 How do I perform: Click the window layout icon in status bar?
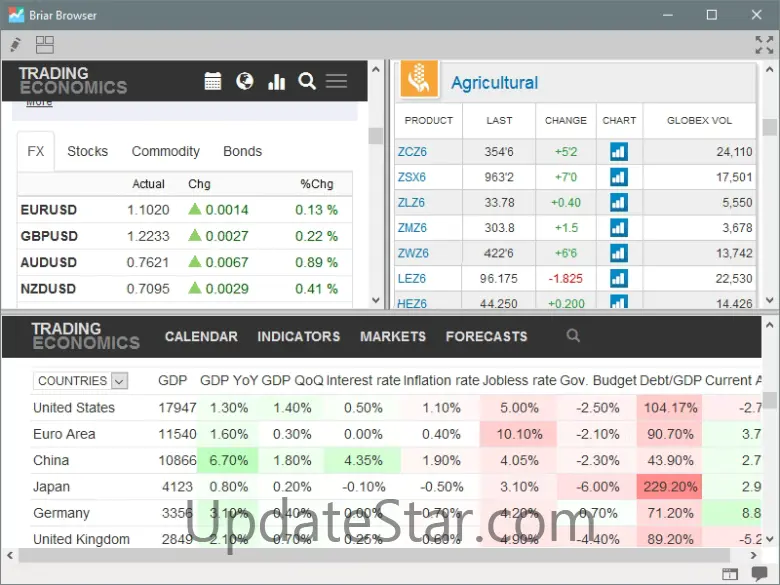pos(730,574)
